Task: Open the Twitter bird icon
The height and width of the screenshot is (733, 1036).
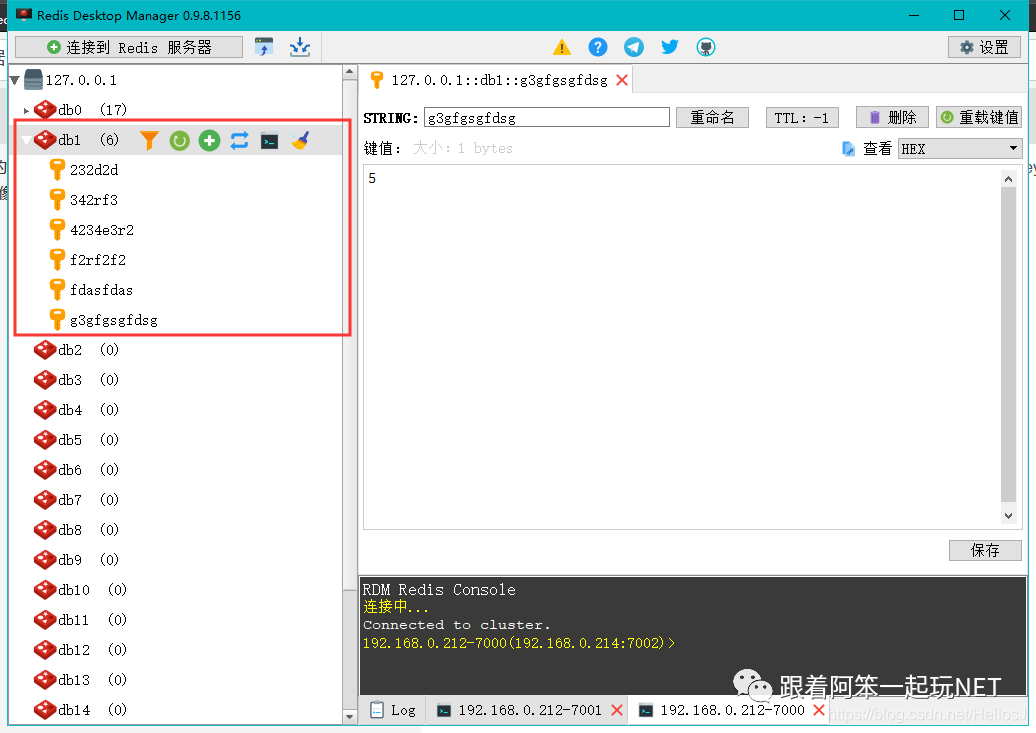Action: [x=669, y=47]
